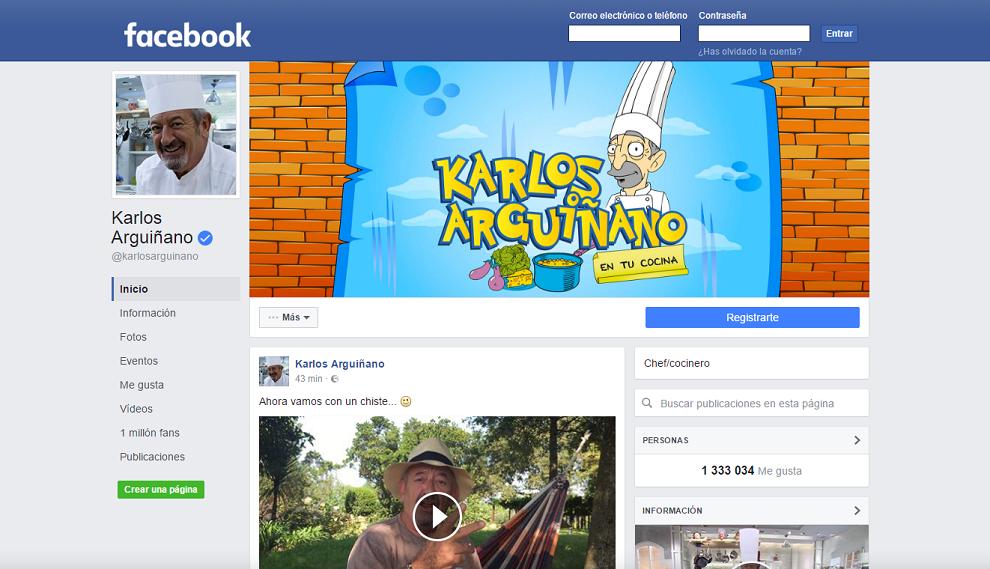Open the chef profile picture

pos(176,134)
